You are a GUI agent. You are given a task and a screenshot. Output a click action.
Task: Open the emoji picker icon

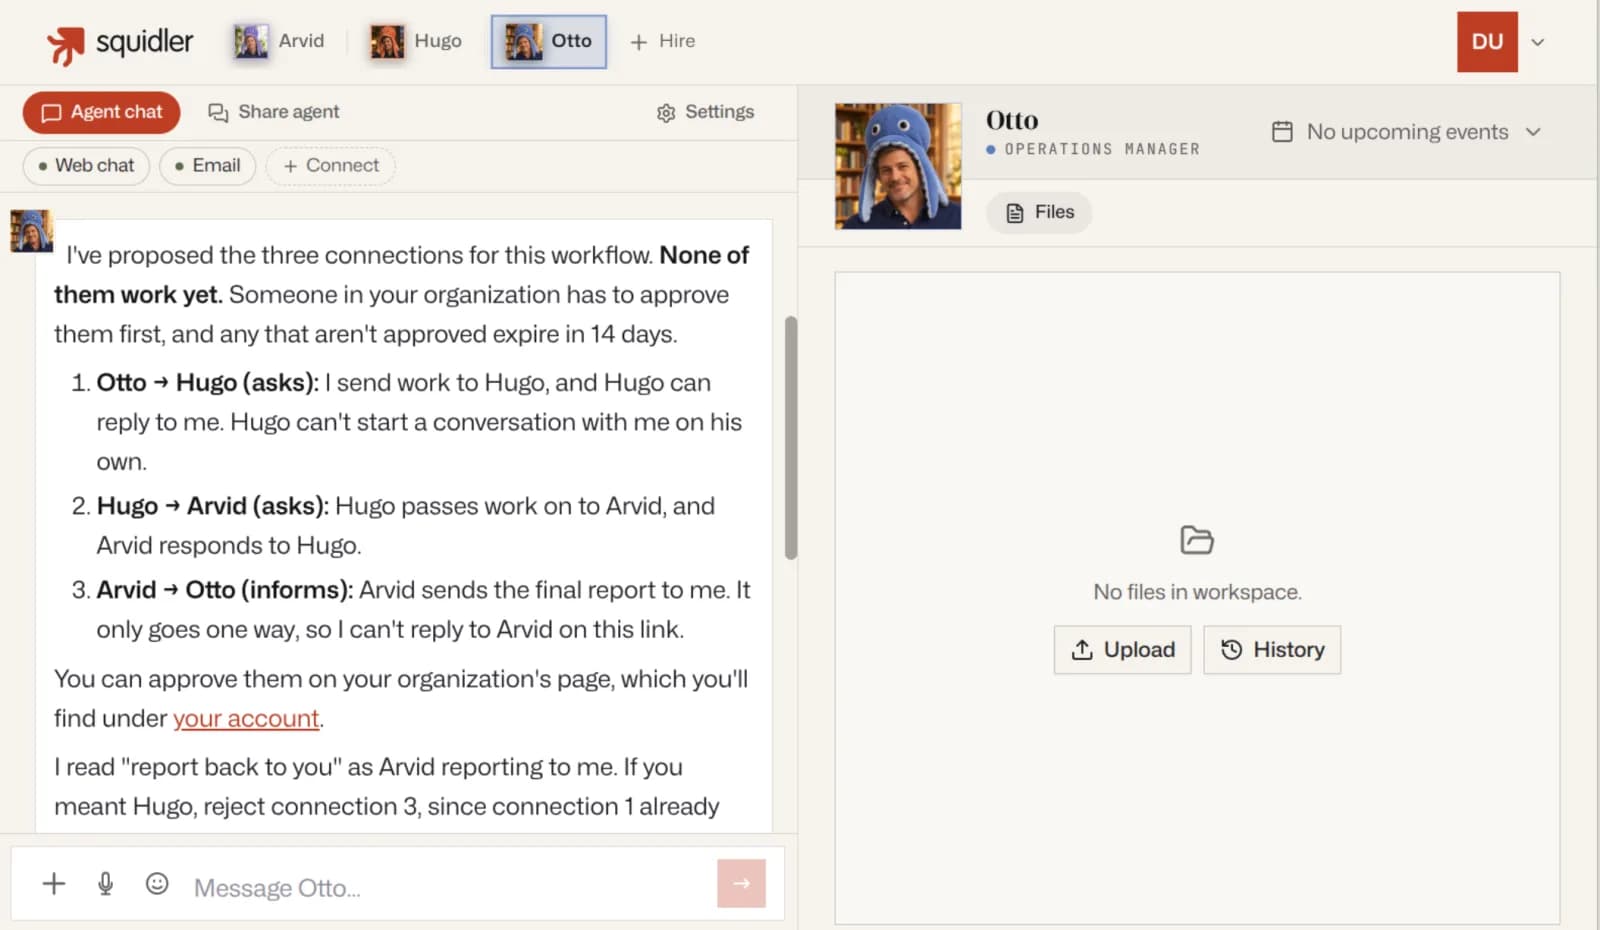tap(157, 884)
